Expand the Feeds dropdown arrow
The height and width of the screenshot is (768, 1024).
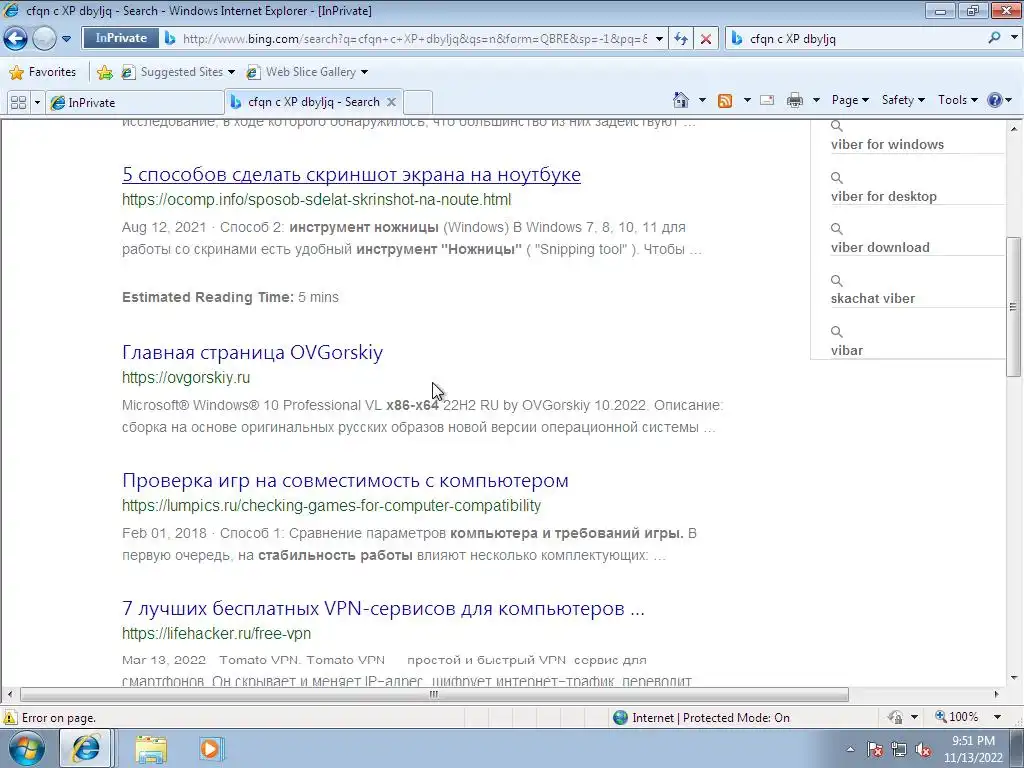(747, 100)
